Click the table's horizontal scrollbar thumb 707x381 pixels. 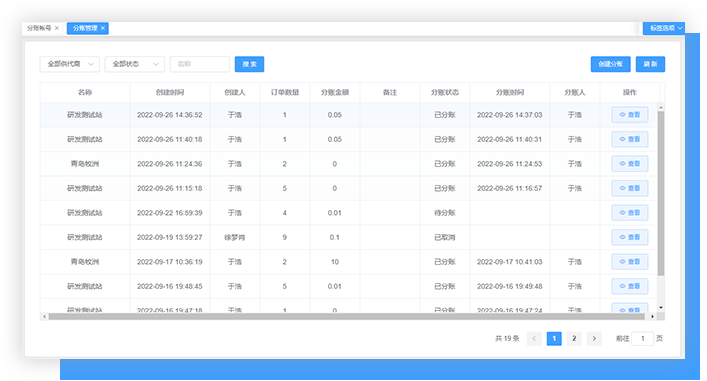[346, 317]
